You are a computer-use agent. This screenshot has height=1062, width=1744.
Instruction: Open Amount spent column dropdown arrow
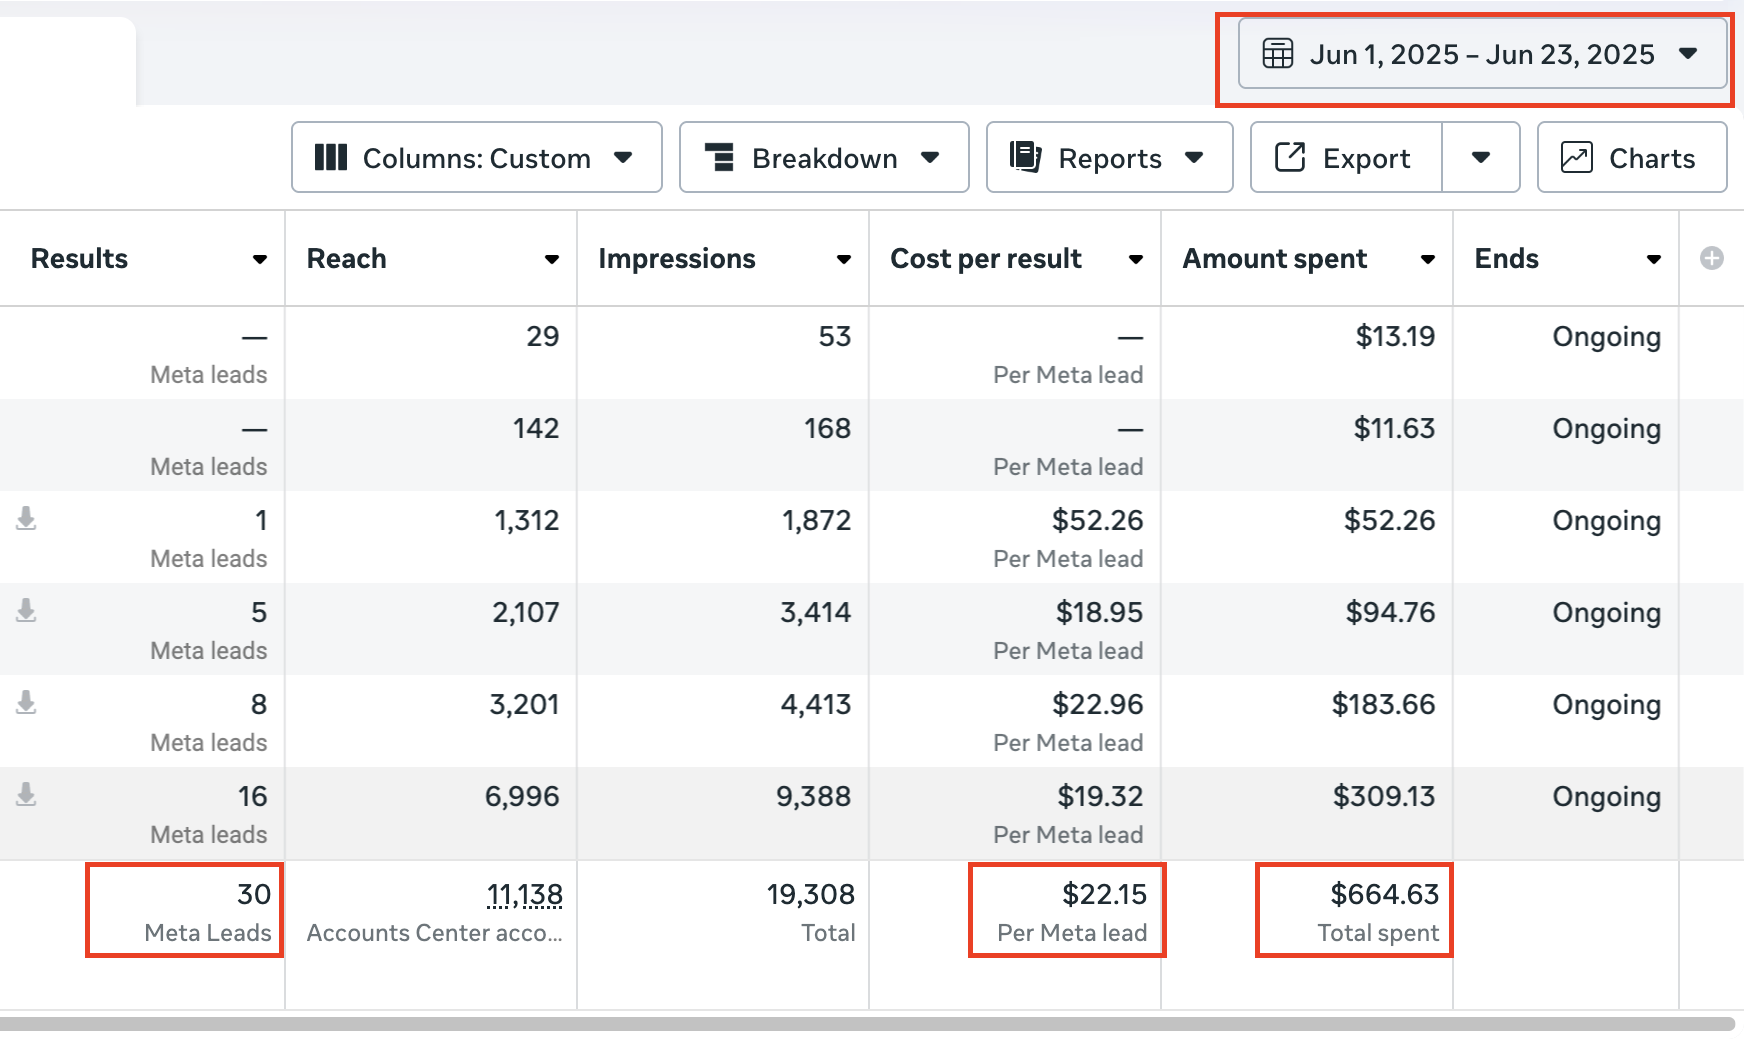pos(1428,259)
